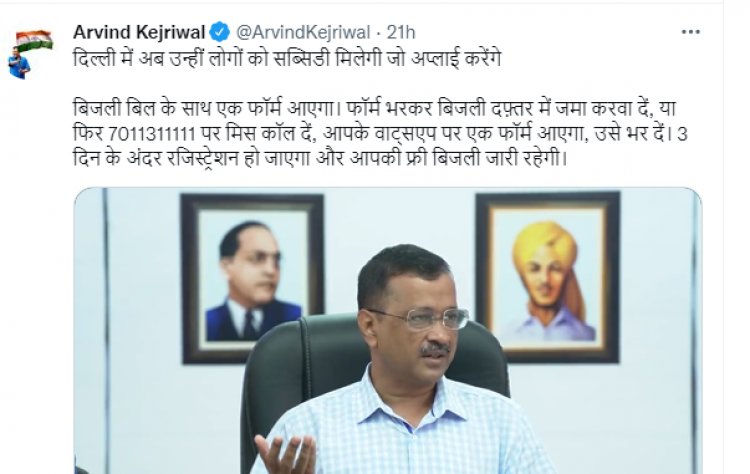Viewport: 750px width, 474px height.
Task: Click the last line starting दिन के अंदर
Action: (x=320, y=158)
